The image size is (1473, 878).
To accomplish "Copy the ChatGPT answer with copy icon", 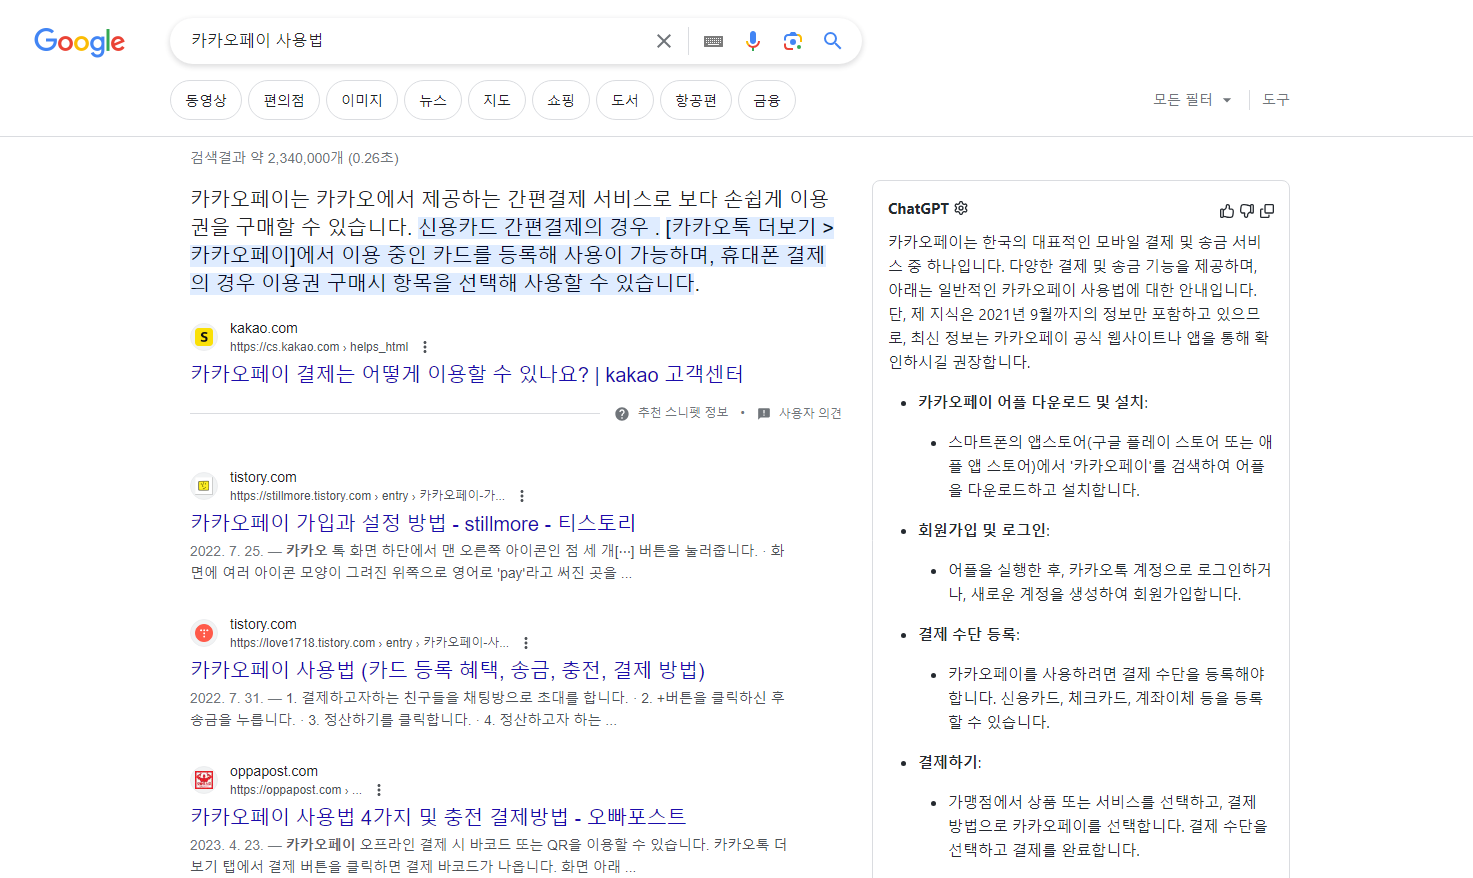I will 1267,210.
